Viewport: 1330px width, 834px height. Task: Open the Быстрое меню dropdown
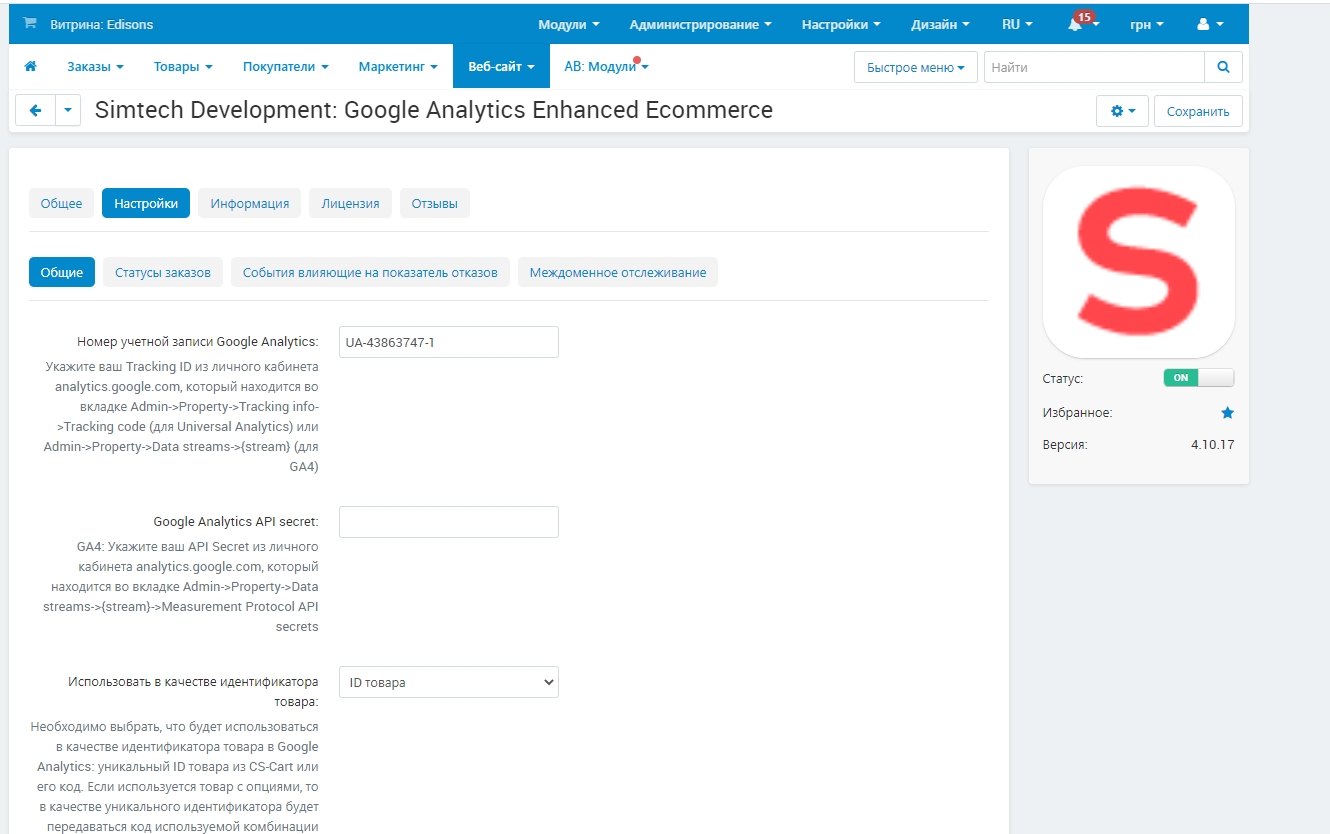(x=915, y=67)
